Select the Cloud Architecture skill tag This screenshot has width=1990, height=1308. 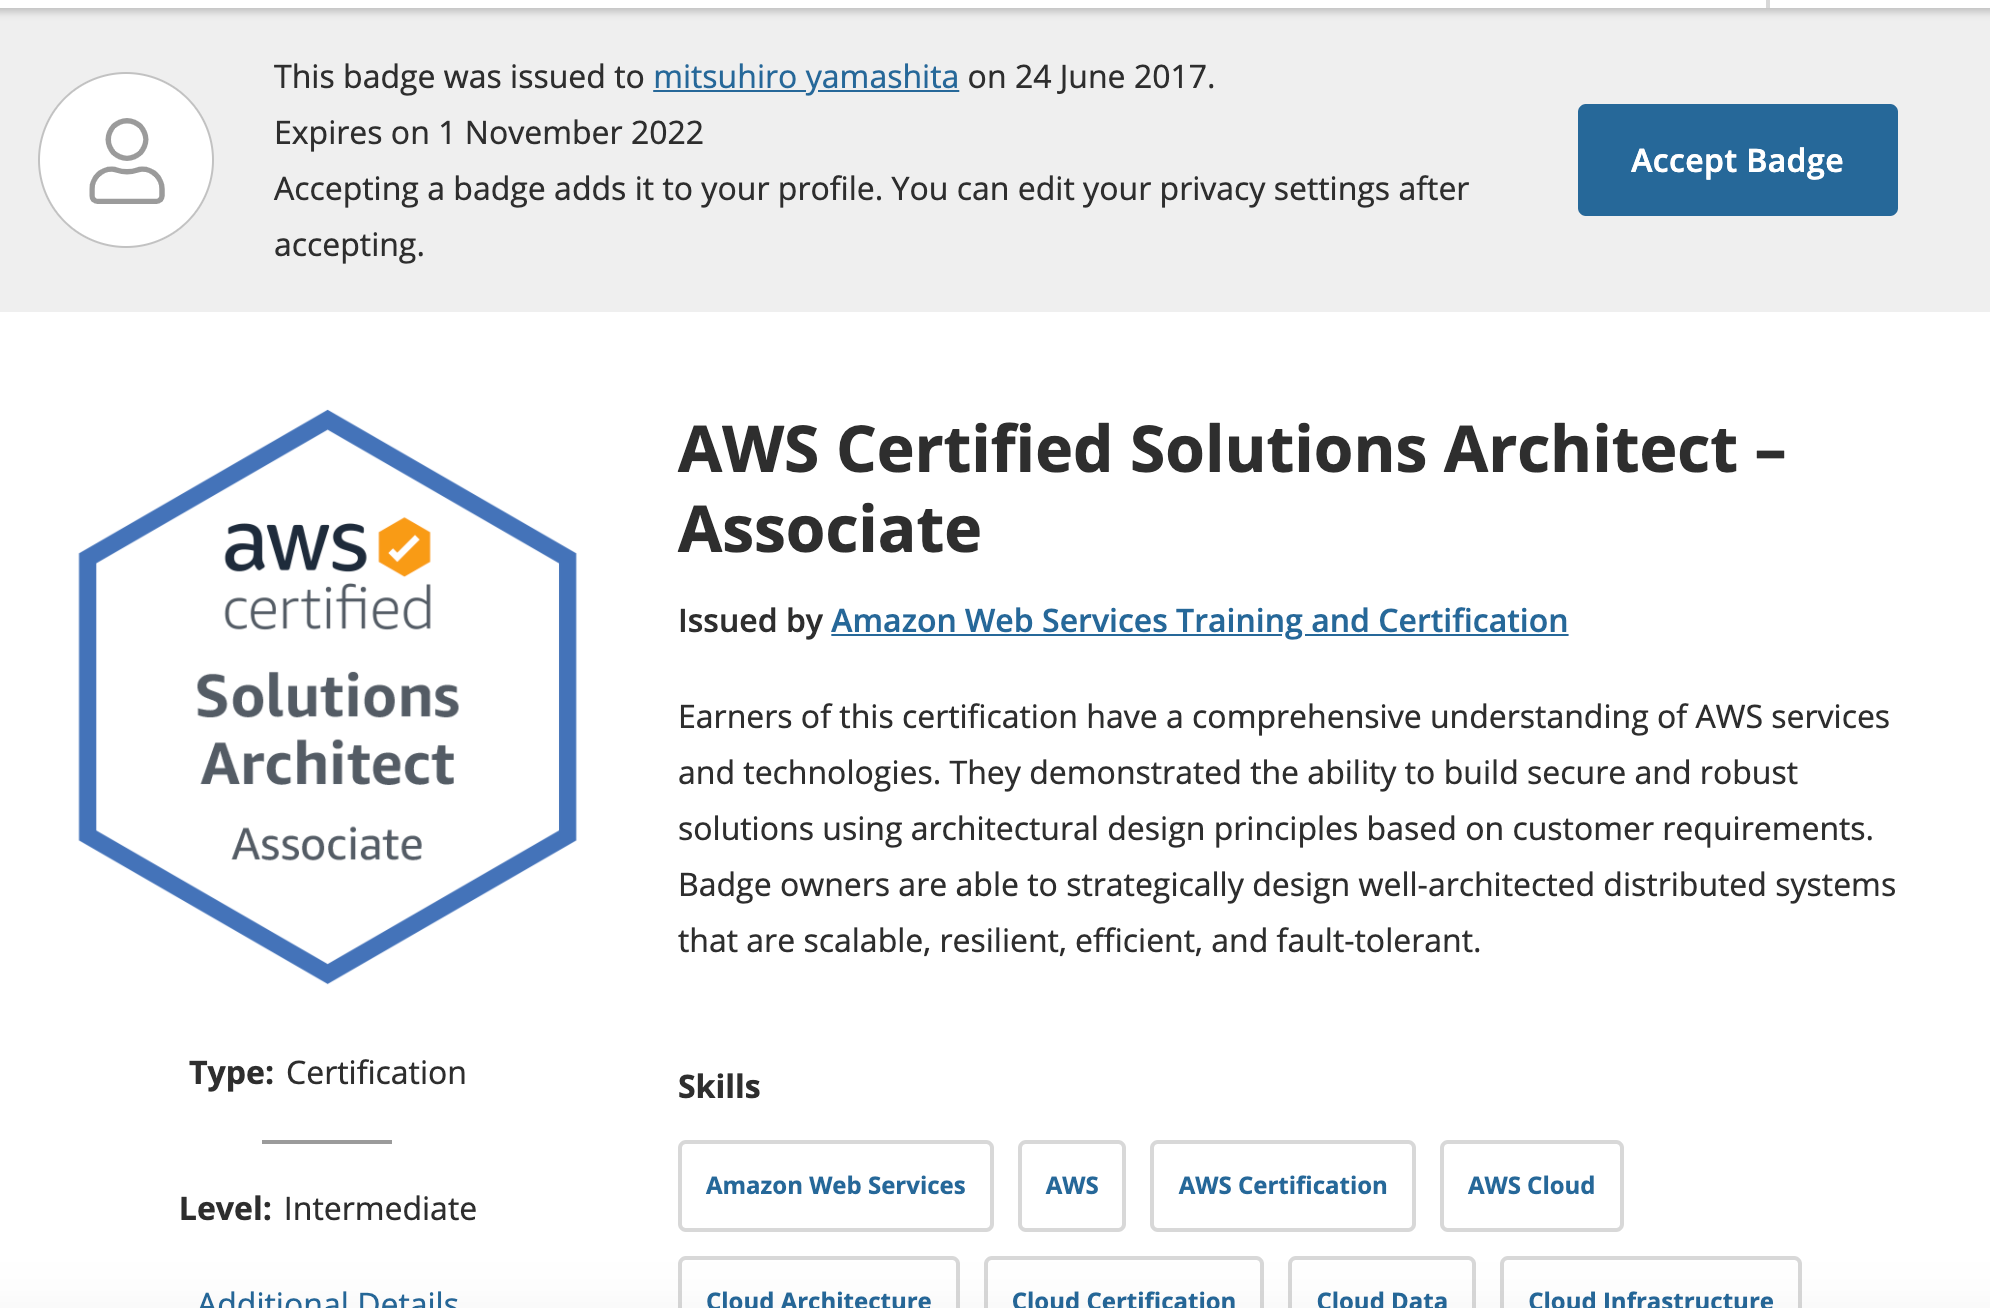pyautogui.click(x=819, y=1285)
